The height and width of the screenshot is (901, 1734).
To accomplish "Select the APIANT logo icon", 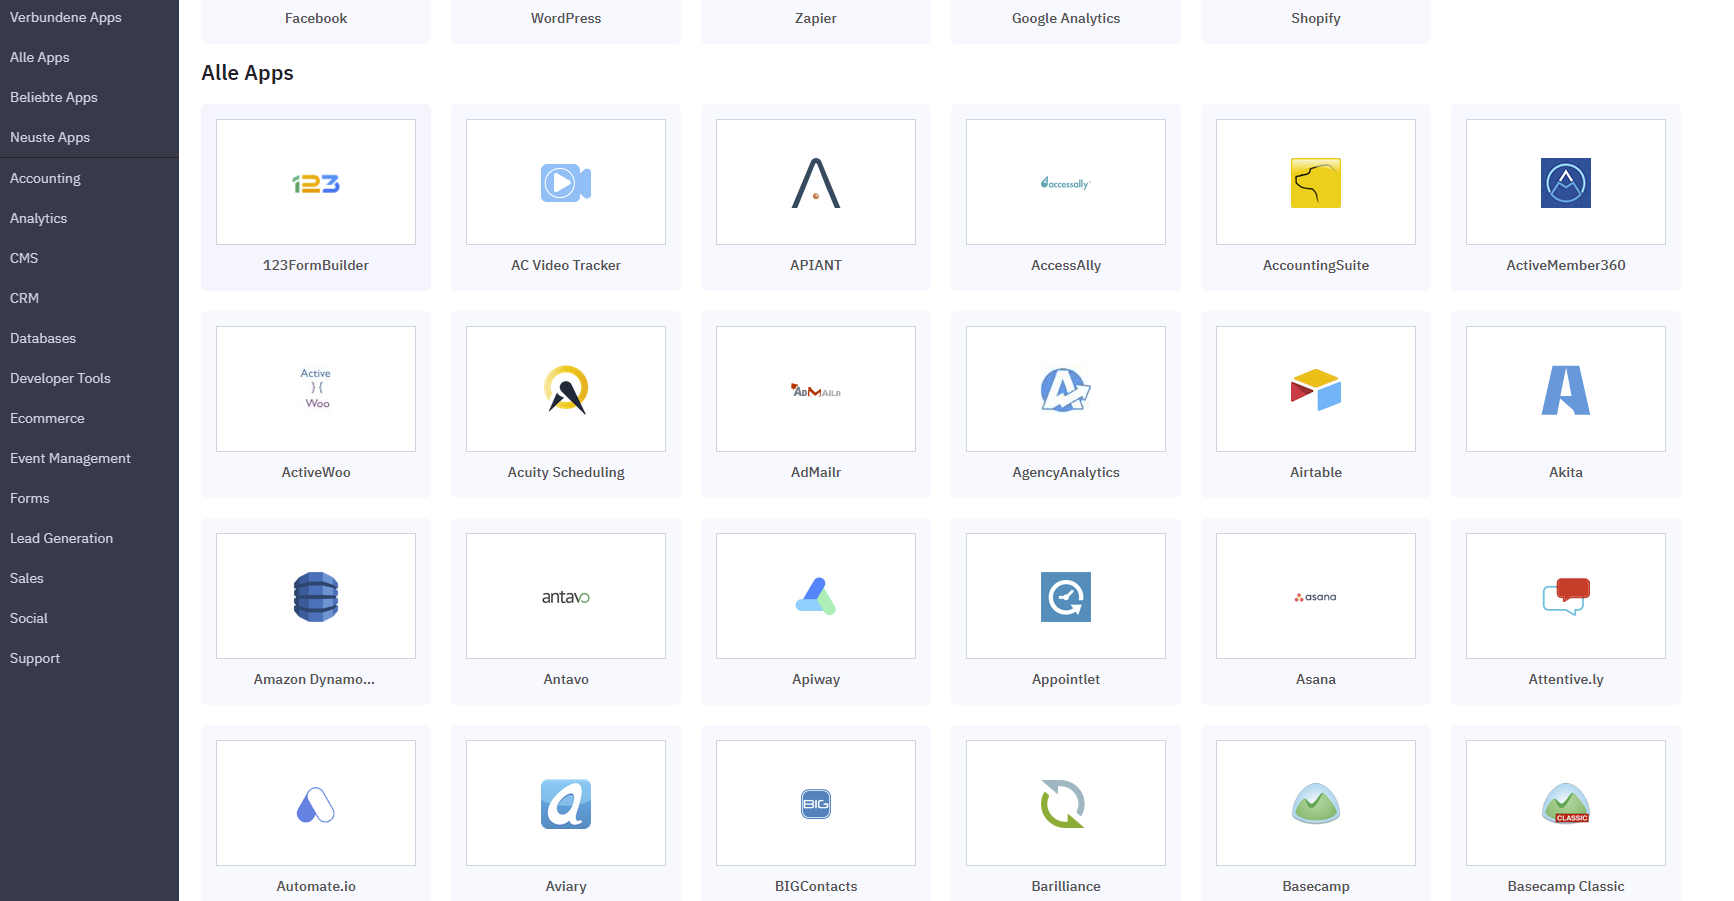I will tap(816, 183).
